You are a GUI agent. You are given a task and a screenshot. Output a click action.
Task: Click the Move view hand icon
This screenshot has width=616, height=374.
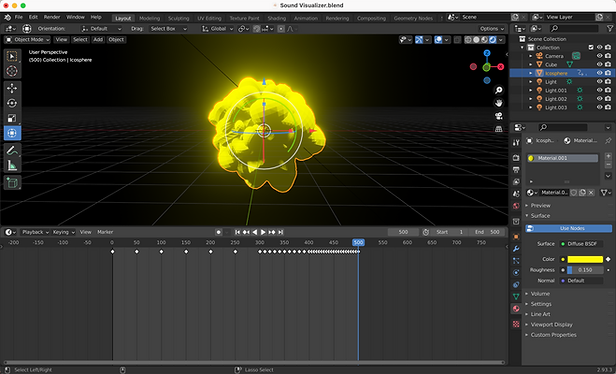(499, 103)
